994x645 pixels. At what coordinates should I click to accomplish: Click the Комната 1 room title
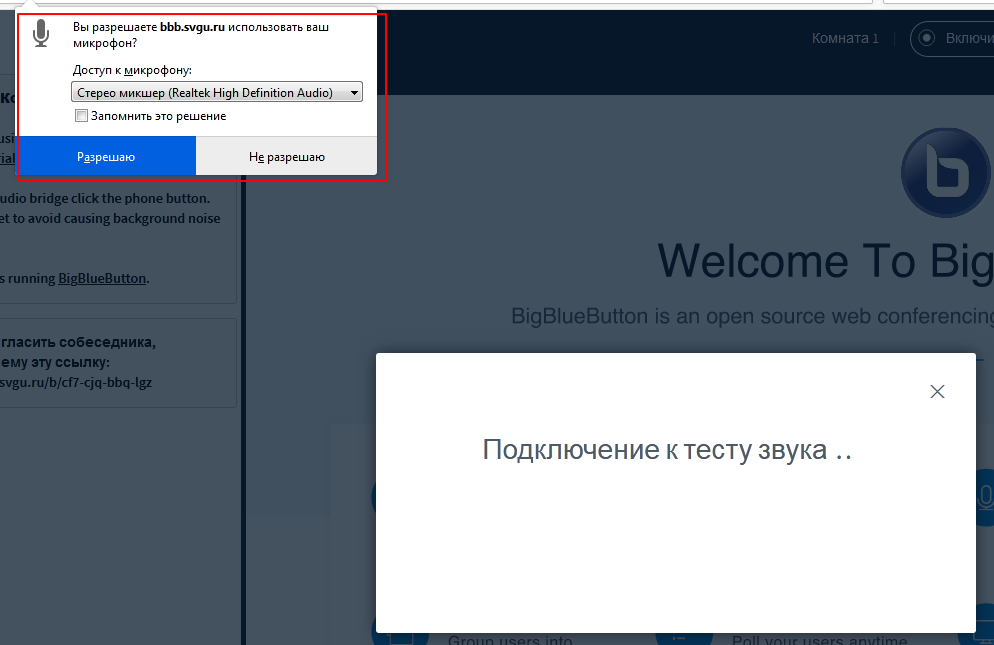click(x=845, y=38)
